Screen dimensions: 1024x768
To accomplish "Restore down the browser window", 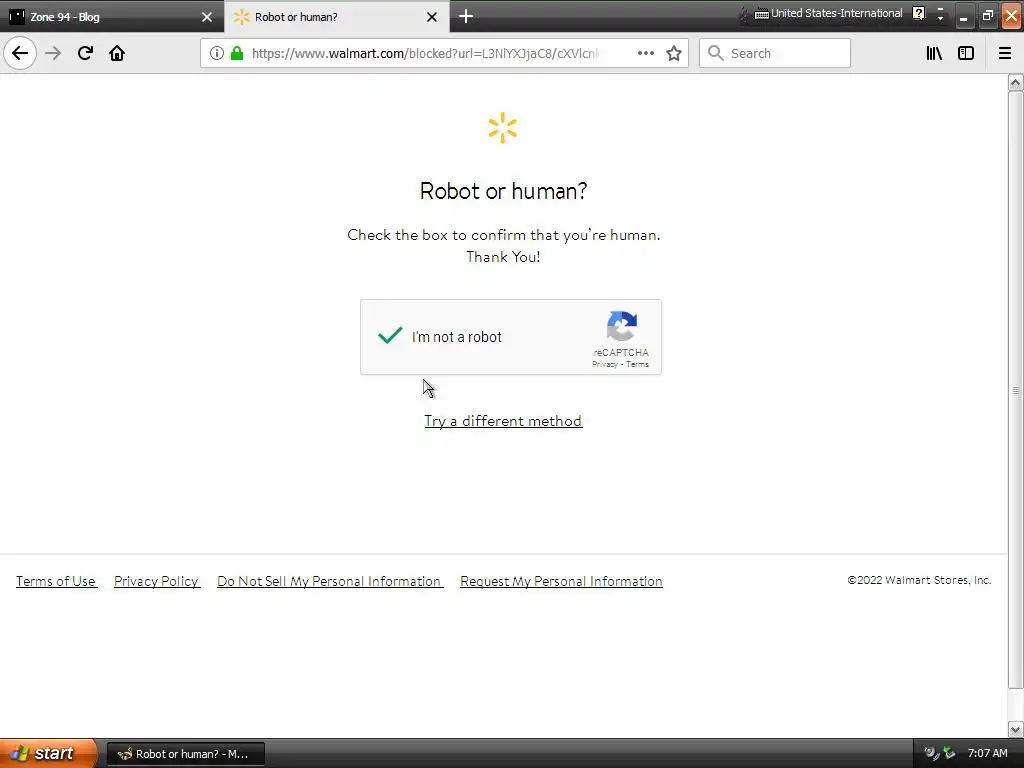I will coord(987,16).
